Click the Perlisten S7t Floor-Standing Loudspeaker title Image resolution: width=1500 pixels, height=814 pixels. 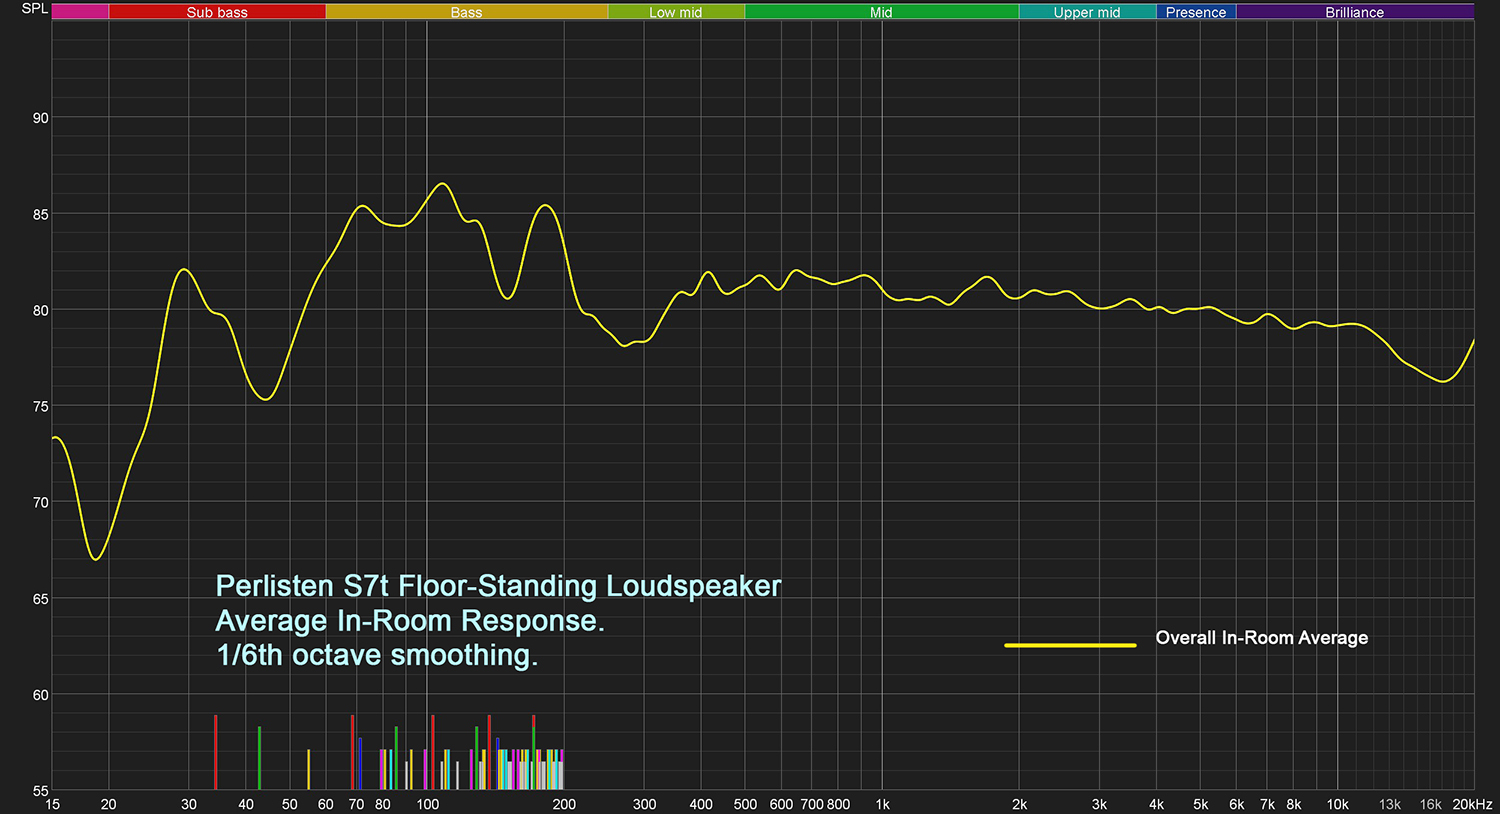coord(498,586)
